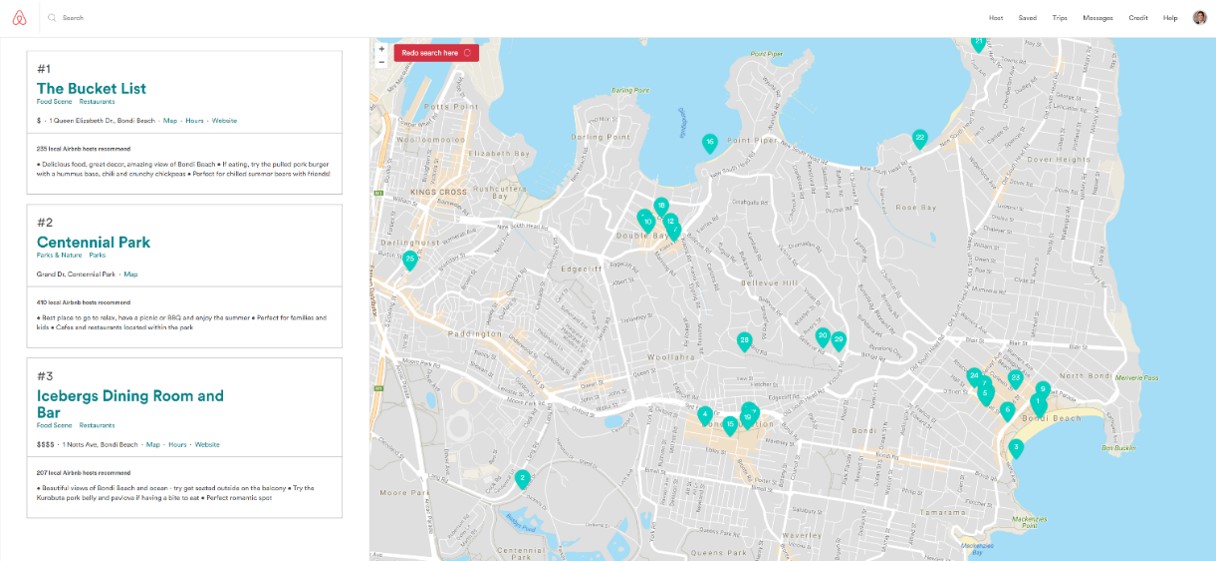Open the Centennial Park title link
The width and height of the screenshot is (1216, 561).
coord(94,242)
